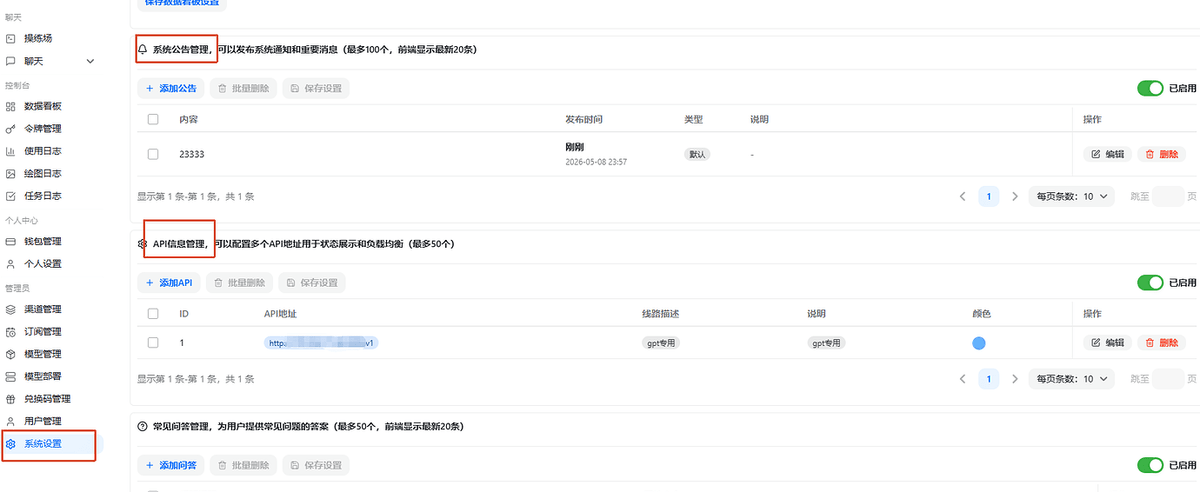Click the 系统设置 gear icon
1200x492 pixels.
[x=11, y=444]
